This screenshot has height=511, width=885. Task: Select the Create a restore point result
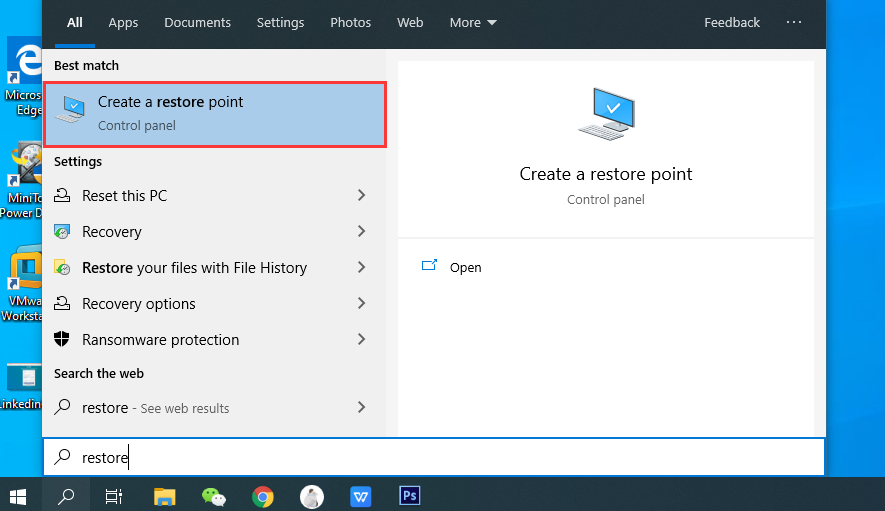215,115
